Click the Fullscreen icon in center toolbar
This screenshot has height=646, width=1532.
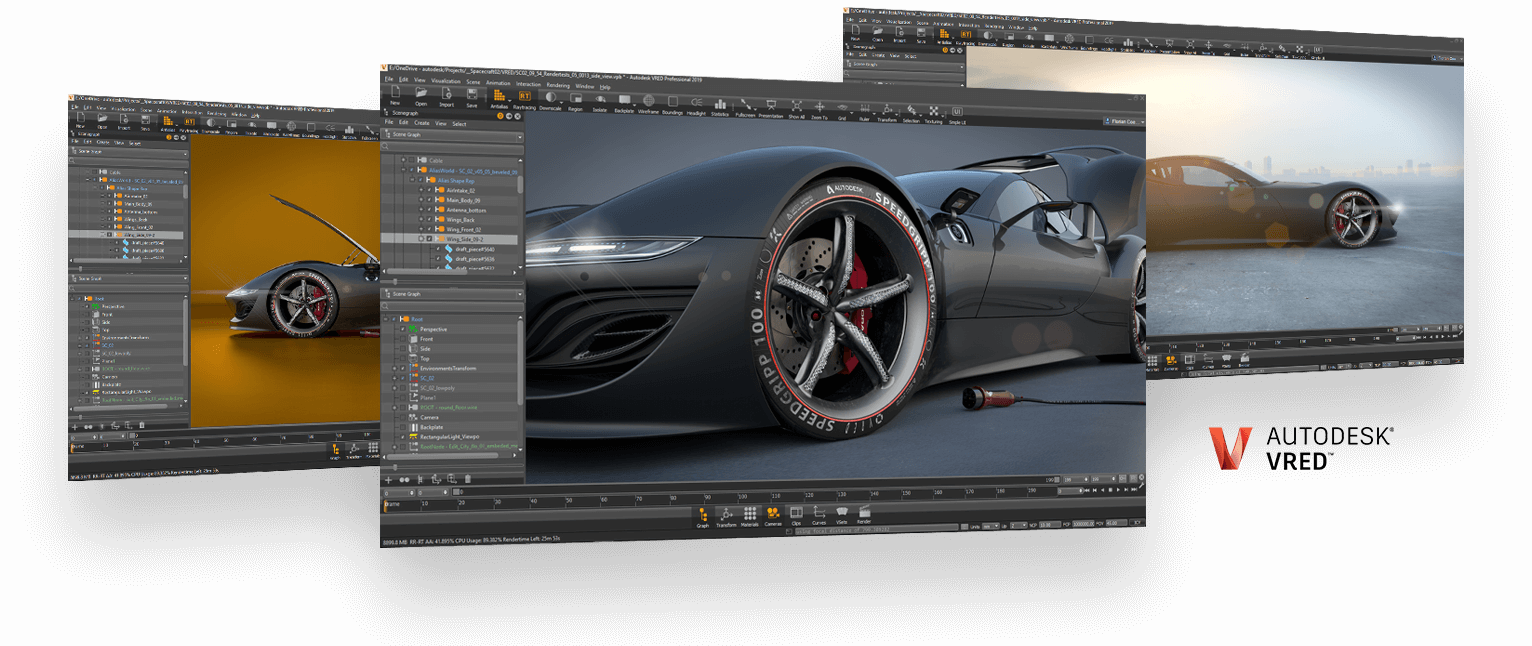[746, 105]
